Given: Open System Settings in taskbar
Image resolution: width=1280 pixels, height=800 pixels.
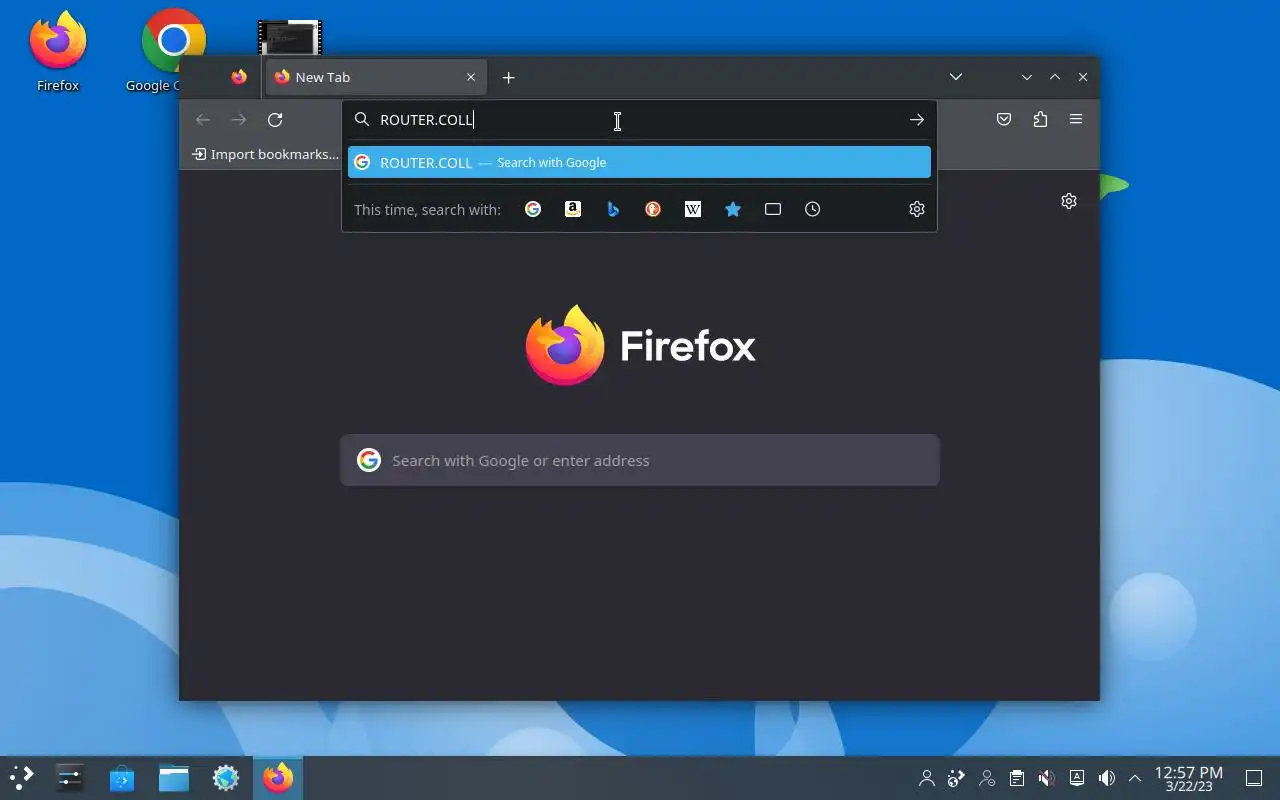Looking at the screenshot, I should [x=70, y=778].
